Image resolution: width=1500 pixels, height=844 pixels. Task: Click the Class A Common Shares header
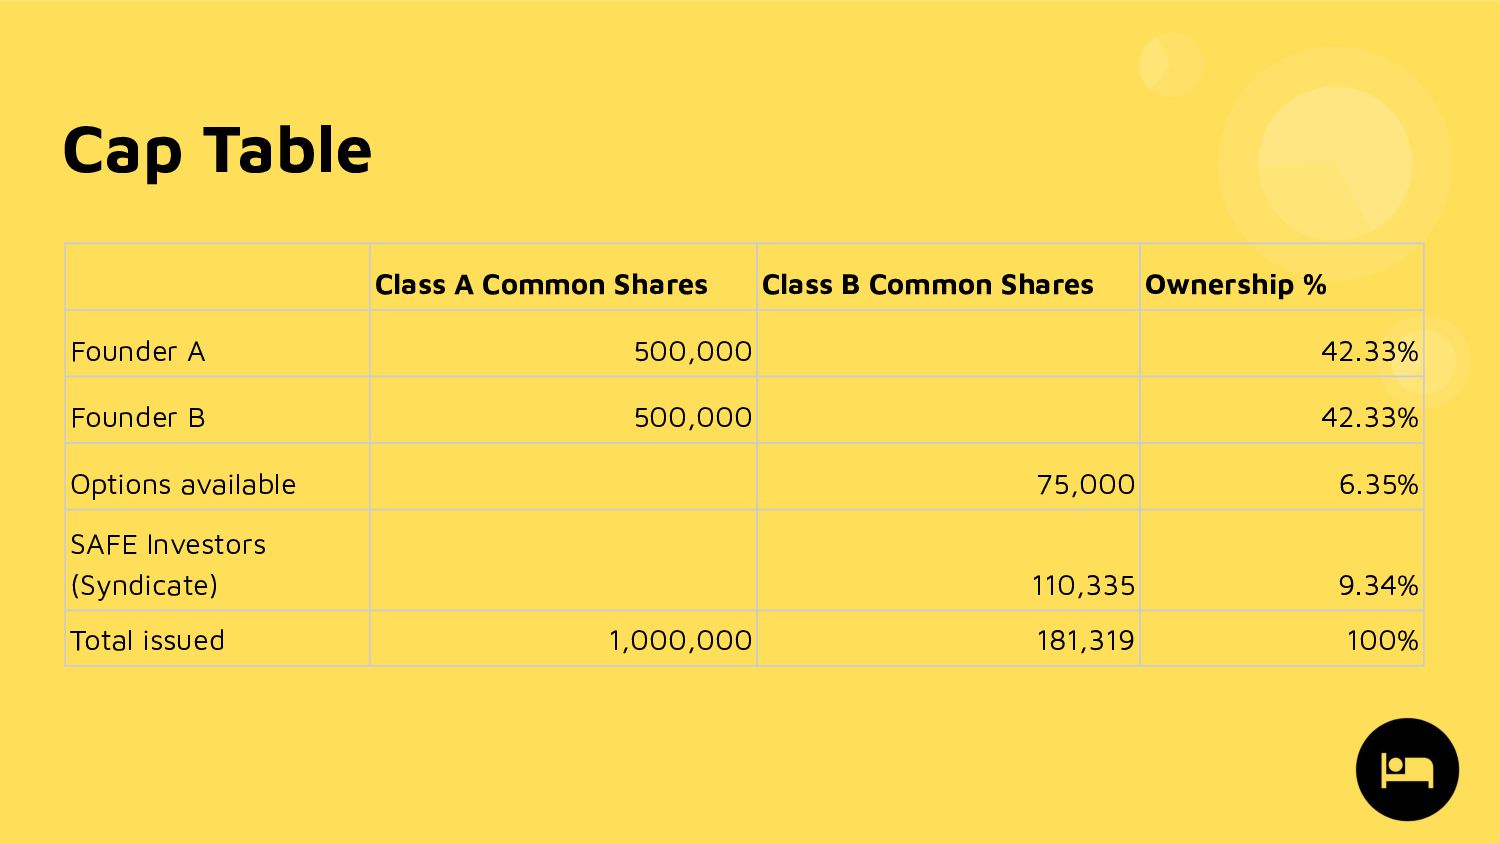541,285
